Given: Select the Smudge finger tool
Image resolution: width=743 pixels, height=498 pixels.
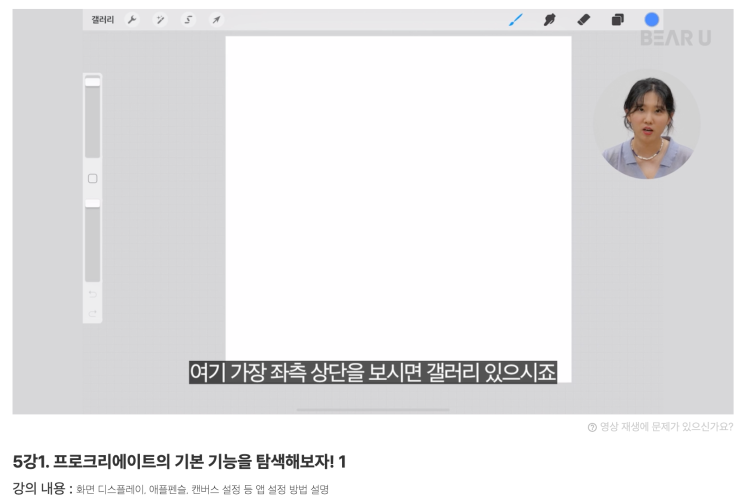Looking at the screenshot, I should coord(550,20).
